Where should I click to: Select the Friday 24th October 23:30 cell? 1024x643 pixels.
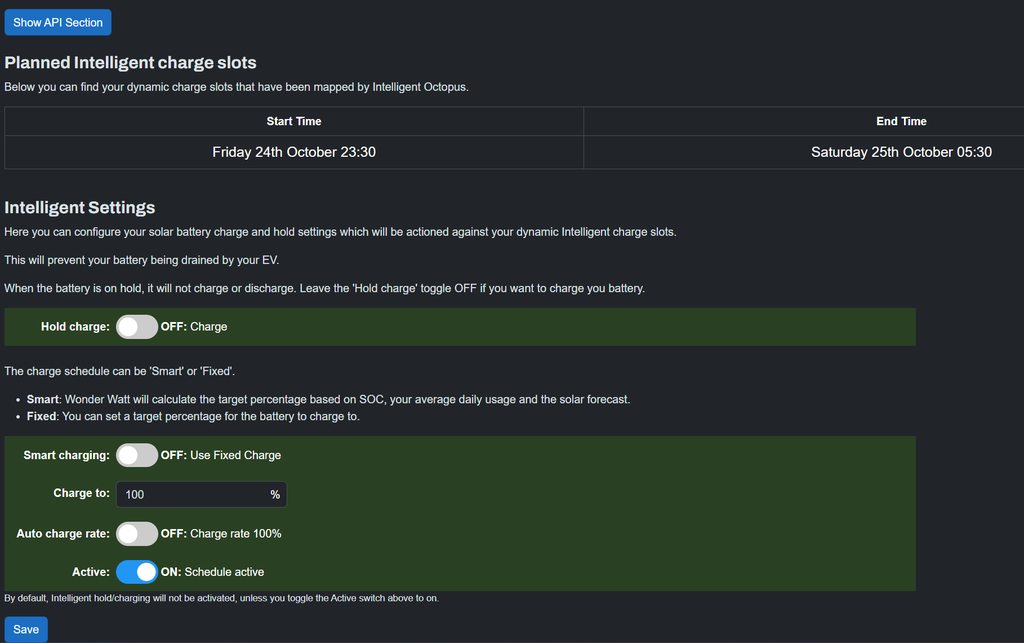tap(294, 153)
